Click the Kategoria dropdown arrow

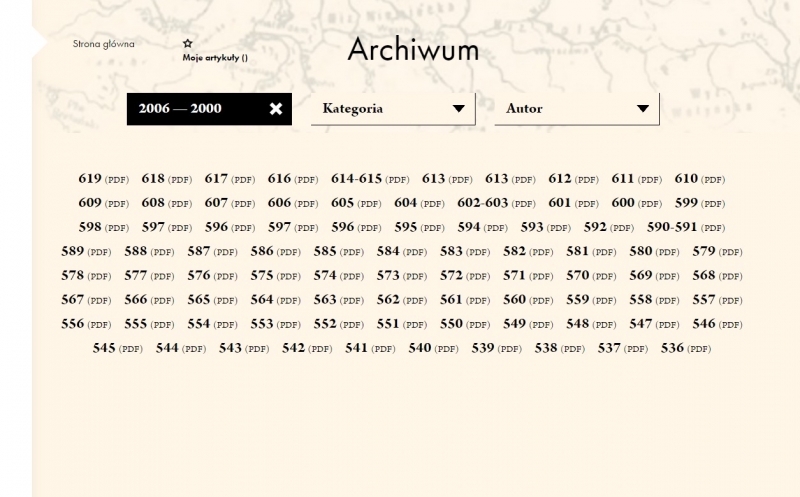459,109
